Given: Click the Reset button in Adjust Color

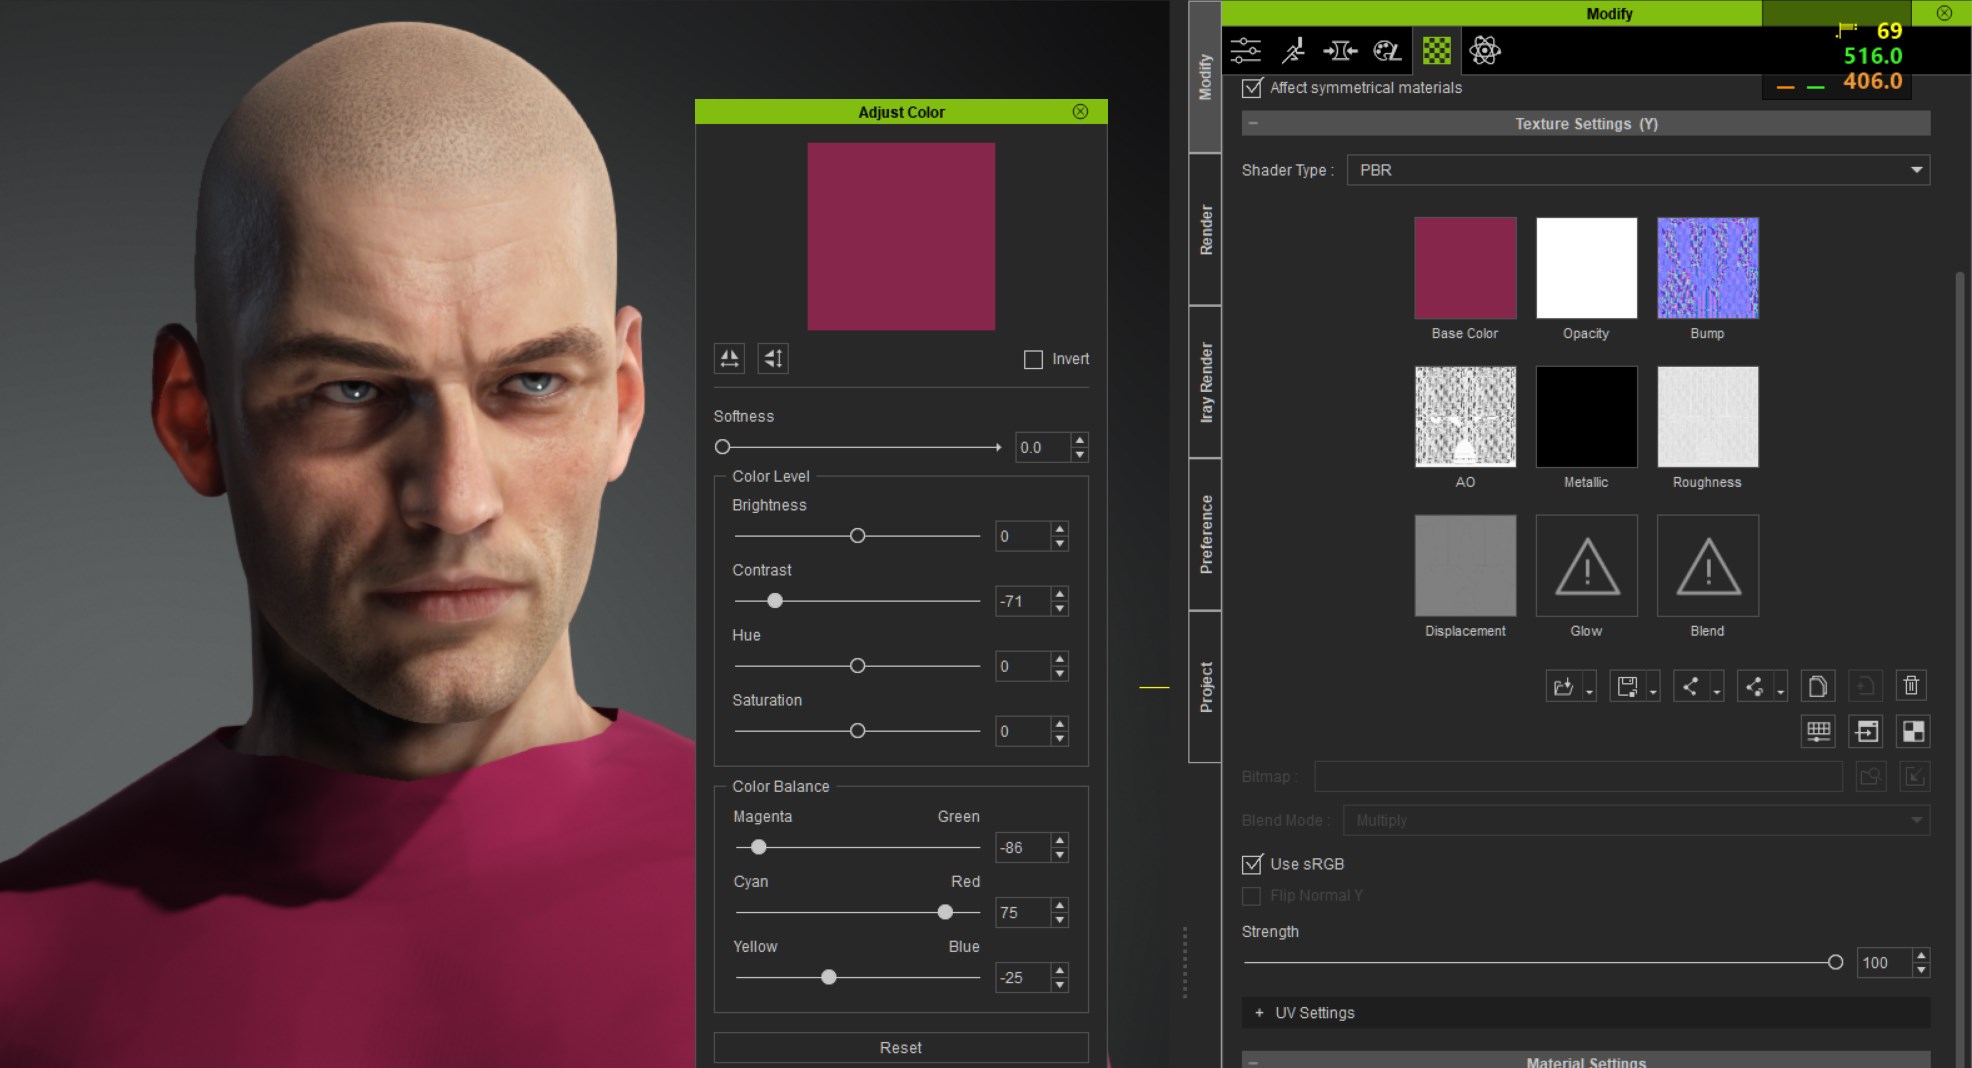Looking at the screenshot, I should point(901,1047).
